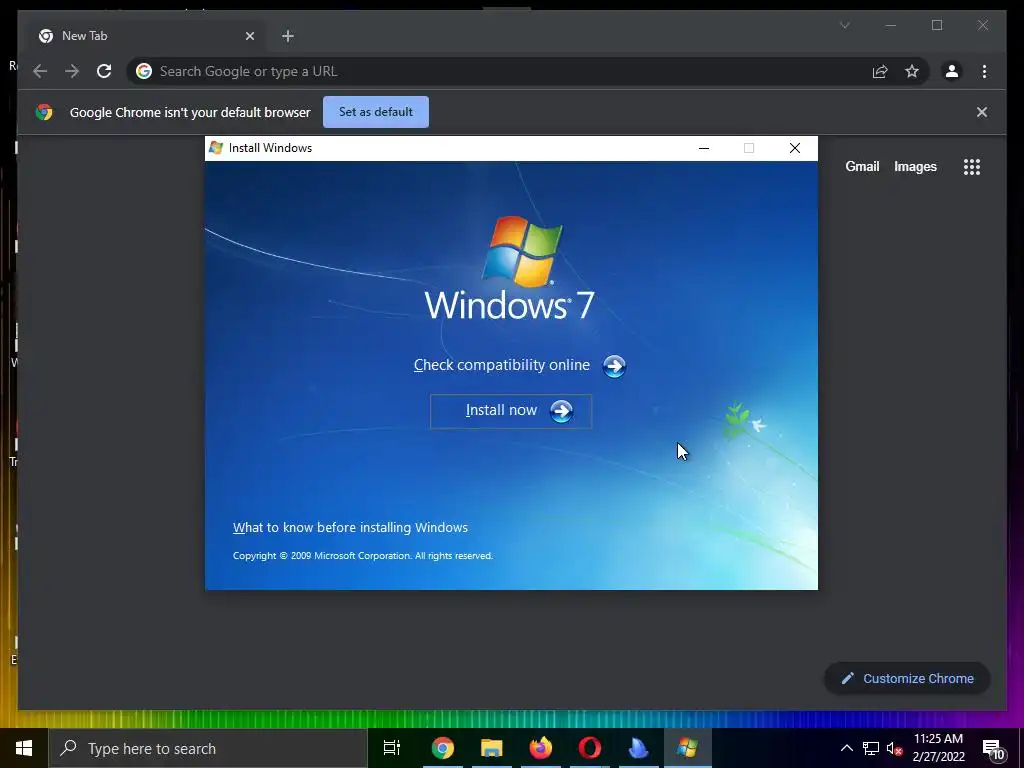Open a new Chrome tab with plus

tap(288, 36)
